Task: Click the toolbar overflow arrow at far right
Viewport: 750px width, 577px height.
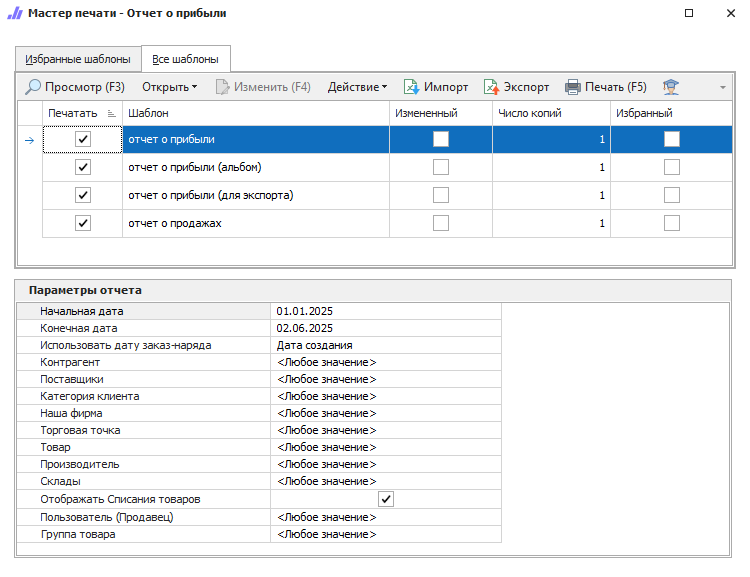Action: point(722,88)
